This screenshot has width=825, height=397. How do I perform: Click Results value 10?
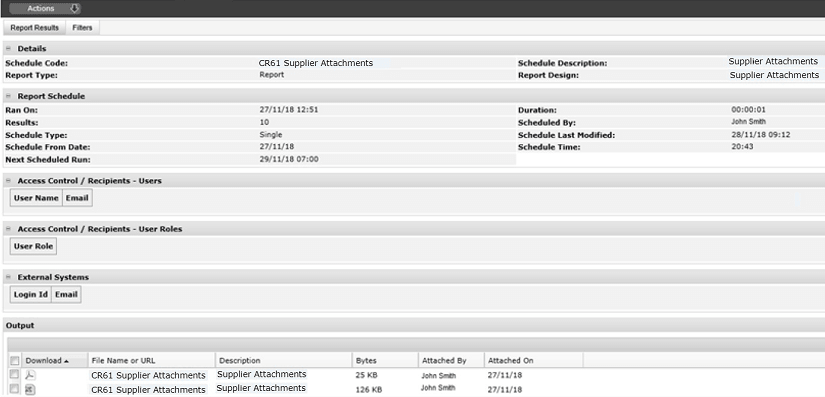click(x=264, y=122)
